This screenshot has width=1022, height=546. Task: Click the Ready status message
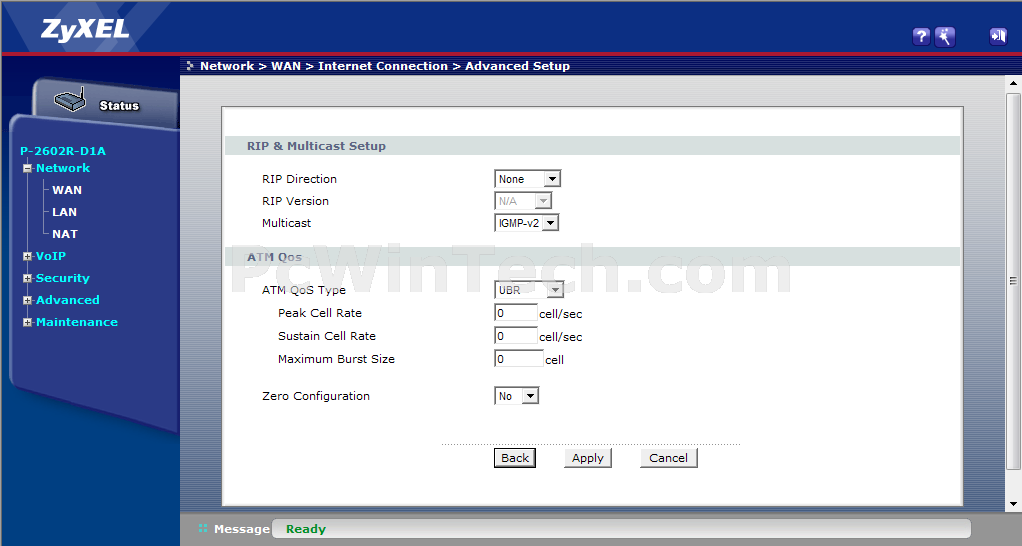click(306, 529)
